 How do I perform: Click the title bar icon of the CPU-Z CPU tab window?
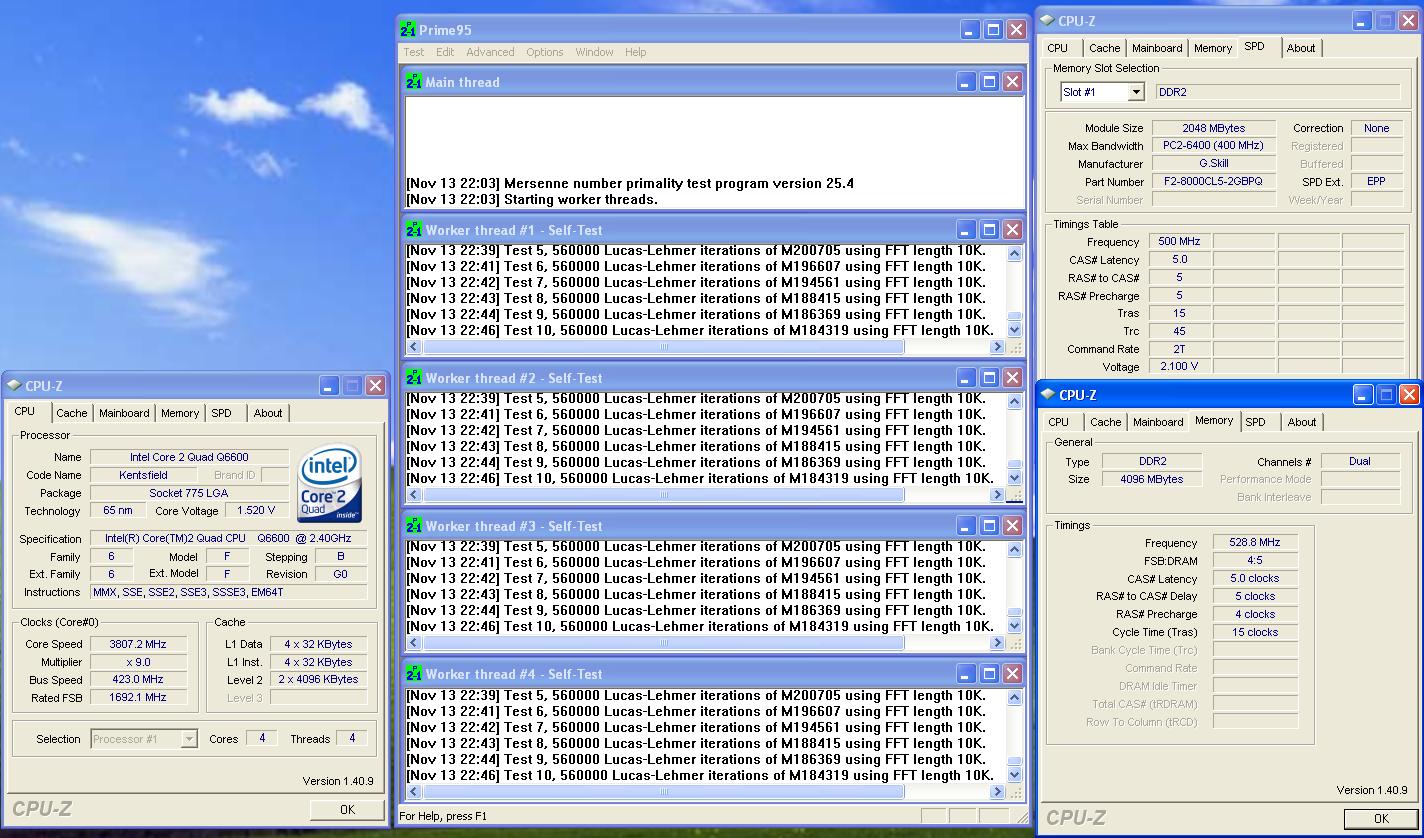pyautogui.click(x=14, y=386)
